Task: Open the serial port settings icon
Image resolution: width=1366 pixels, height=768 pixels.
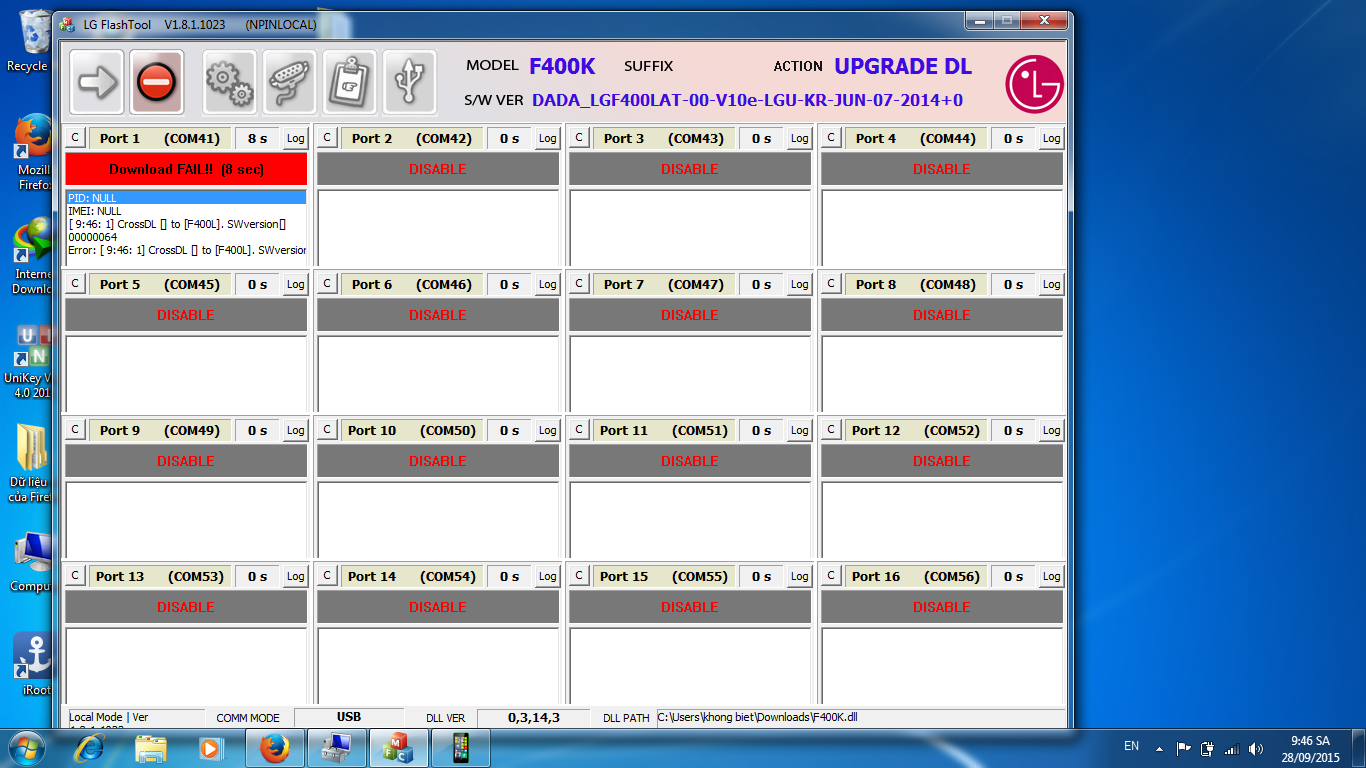Action: [290, 82]
